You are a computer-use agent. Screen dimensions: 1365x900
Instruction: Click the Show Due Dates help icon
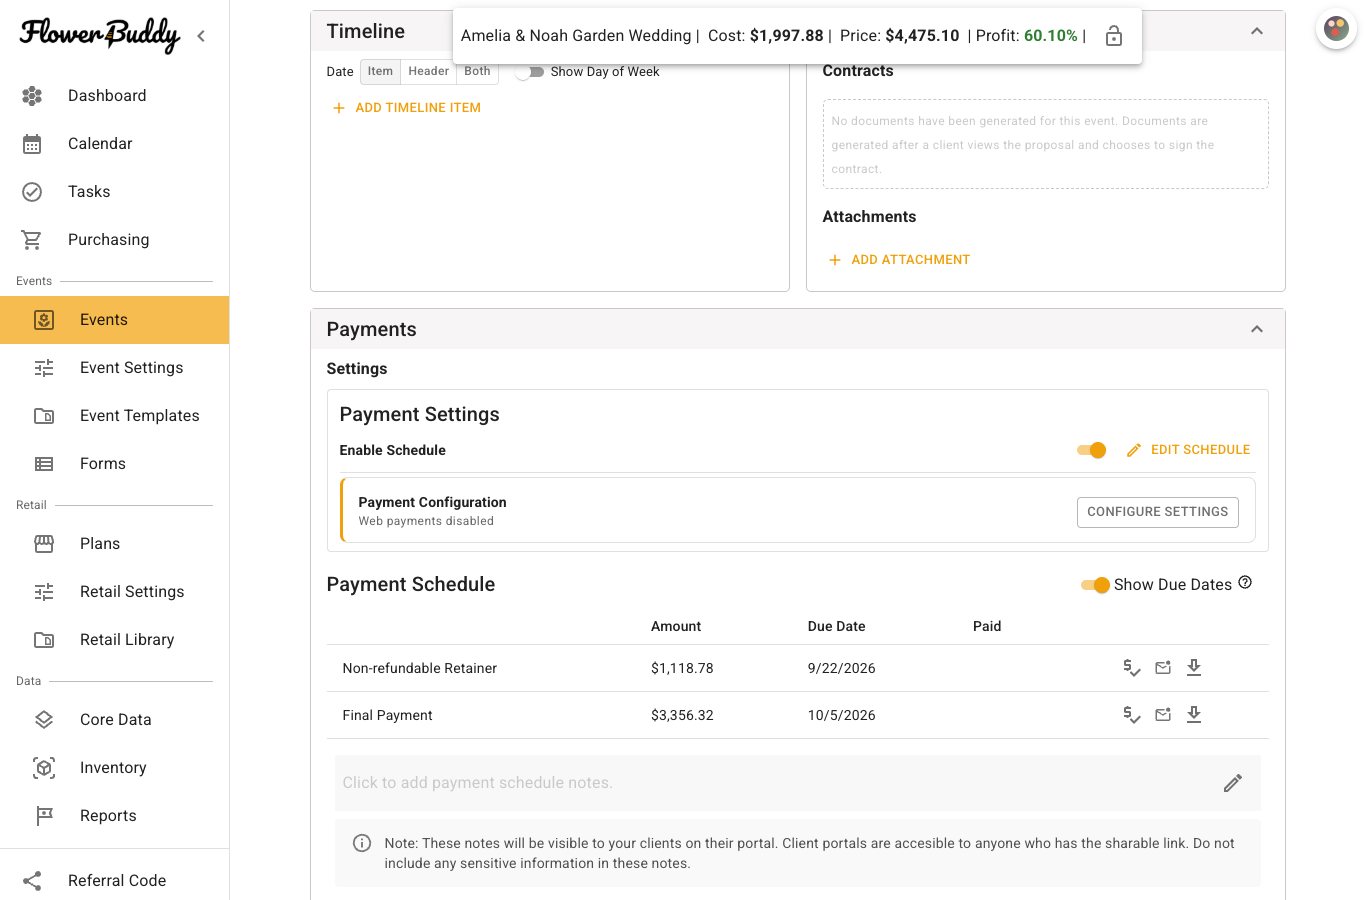coord(1245,583)
